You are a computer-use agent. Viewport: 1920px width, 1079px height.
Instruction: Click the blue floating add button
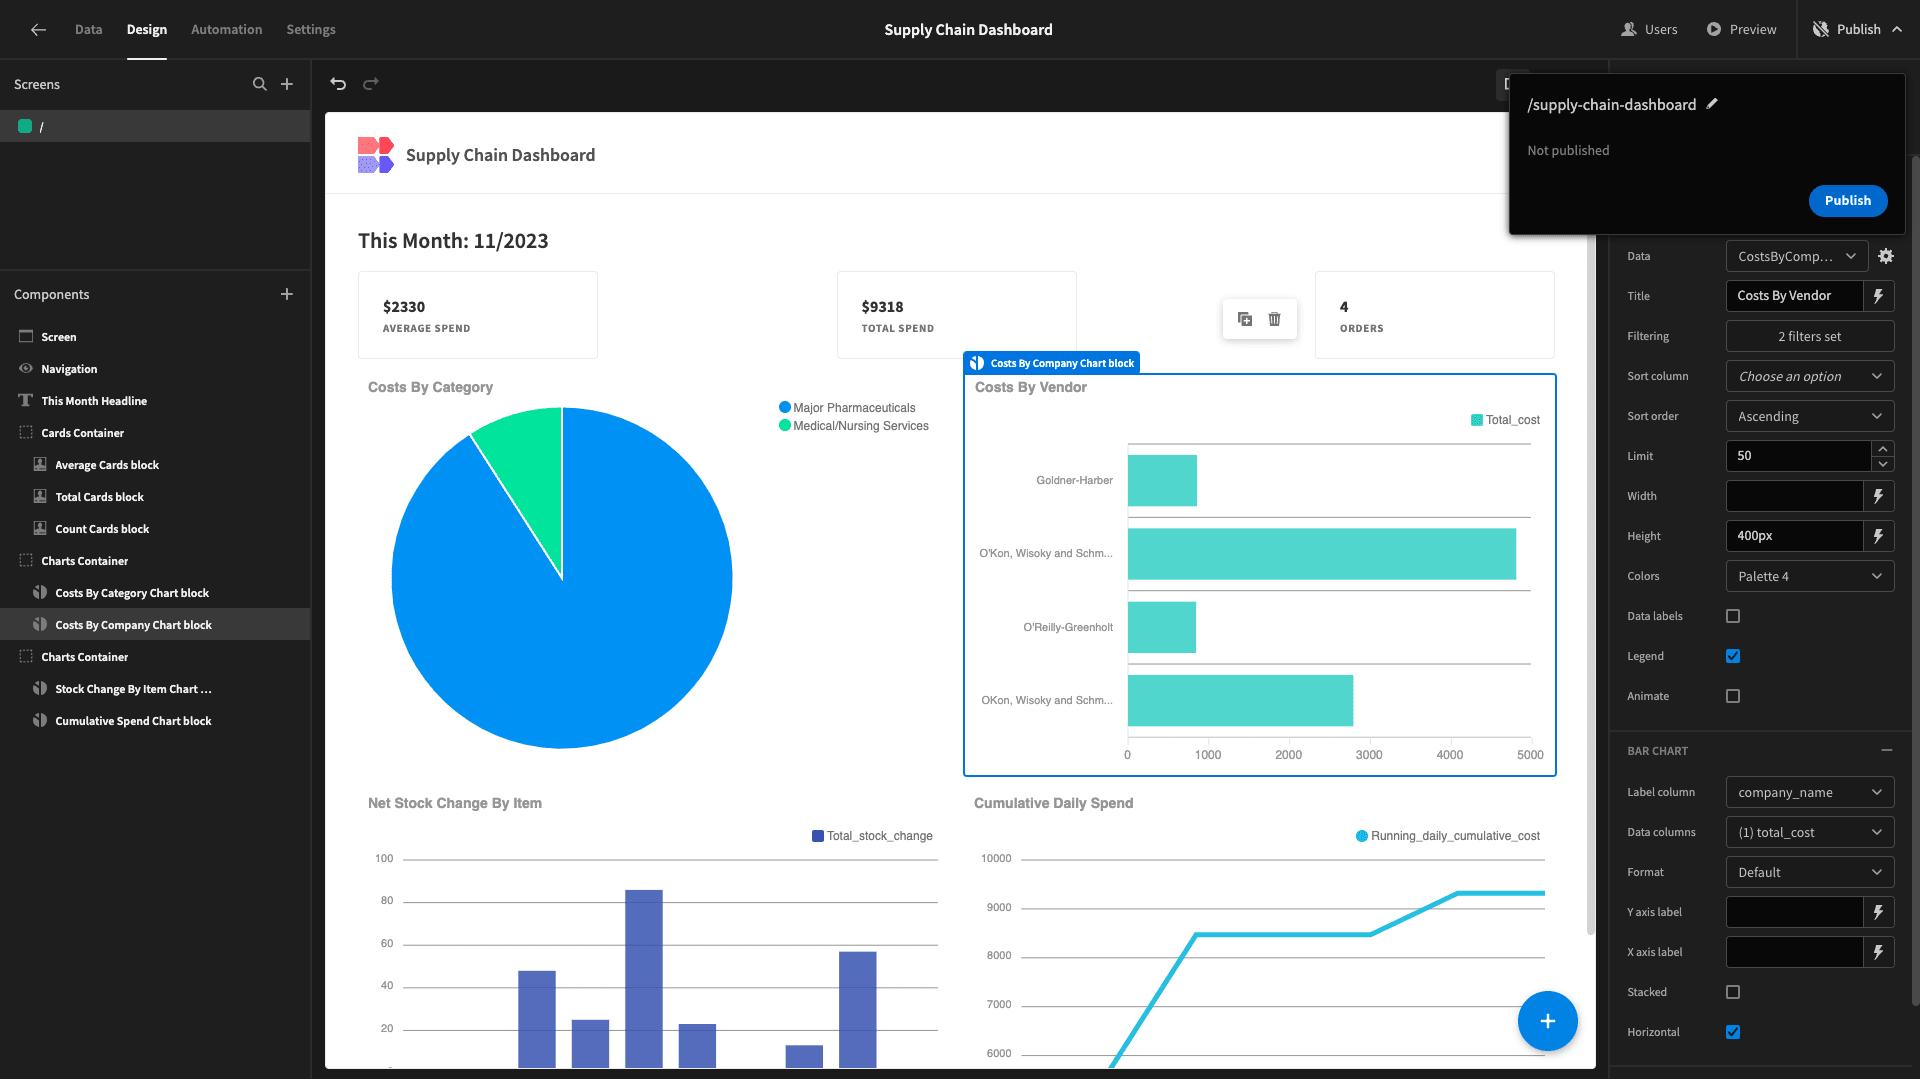[1547, 1021]
